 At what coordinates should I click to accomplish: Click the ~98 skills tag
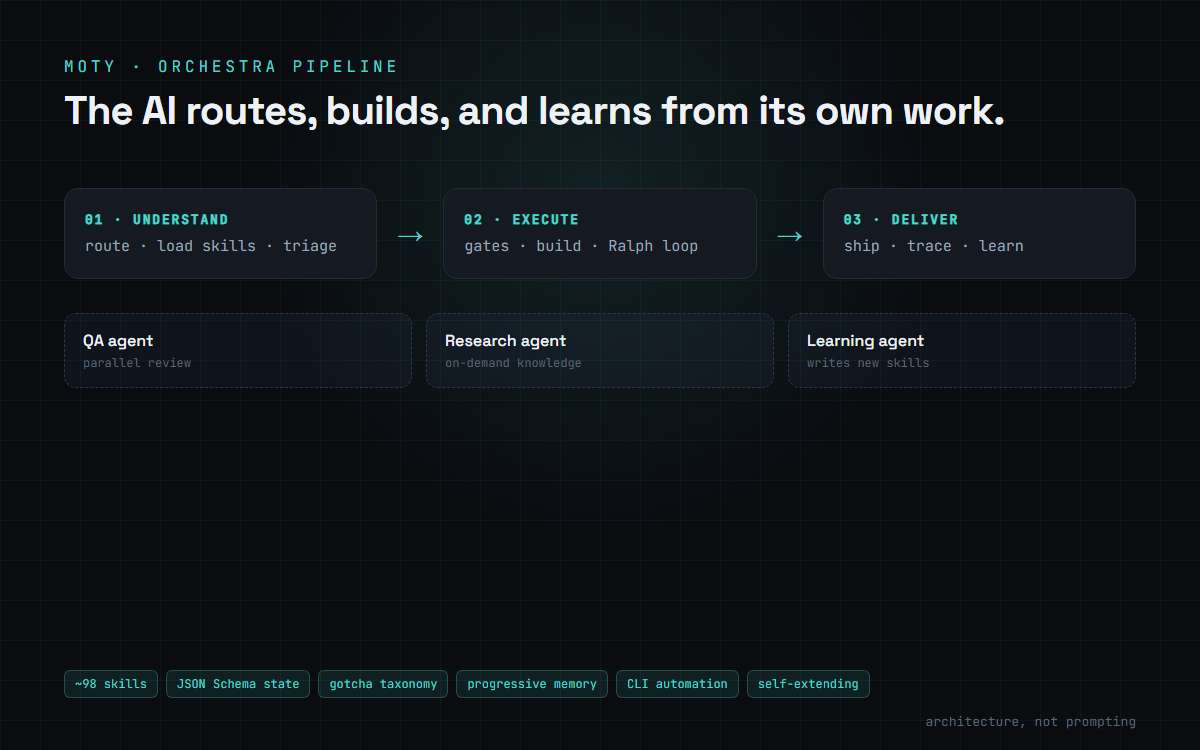[x=111, y=684]
